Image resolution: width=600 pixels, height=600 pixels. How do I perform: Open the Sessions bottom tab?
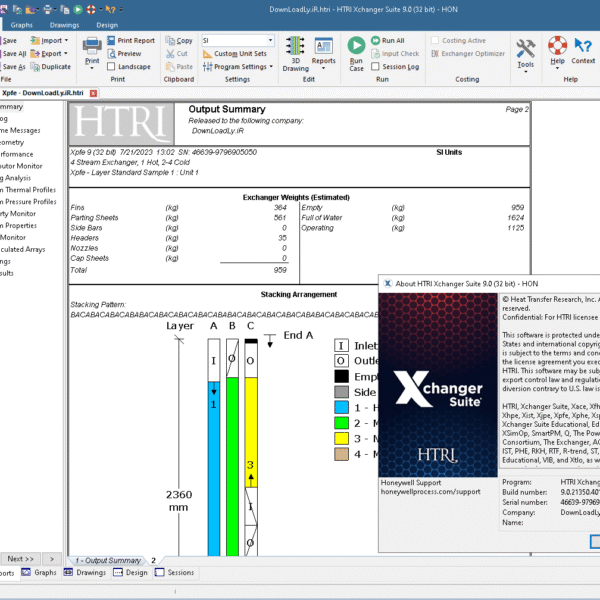pyautogui.click(x=174, y=572)
